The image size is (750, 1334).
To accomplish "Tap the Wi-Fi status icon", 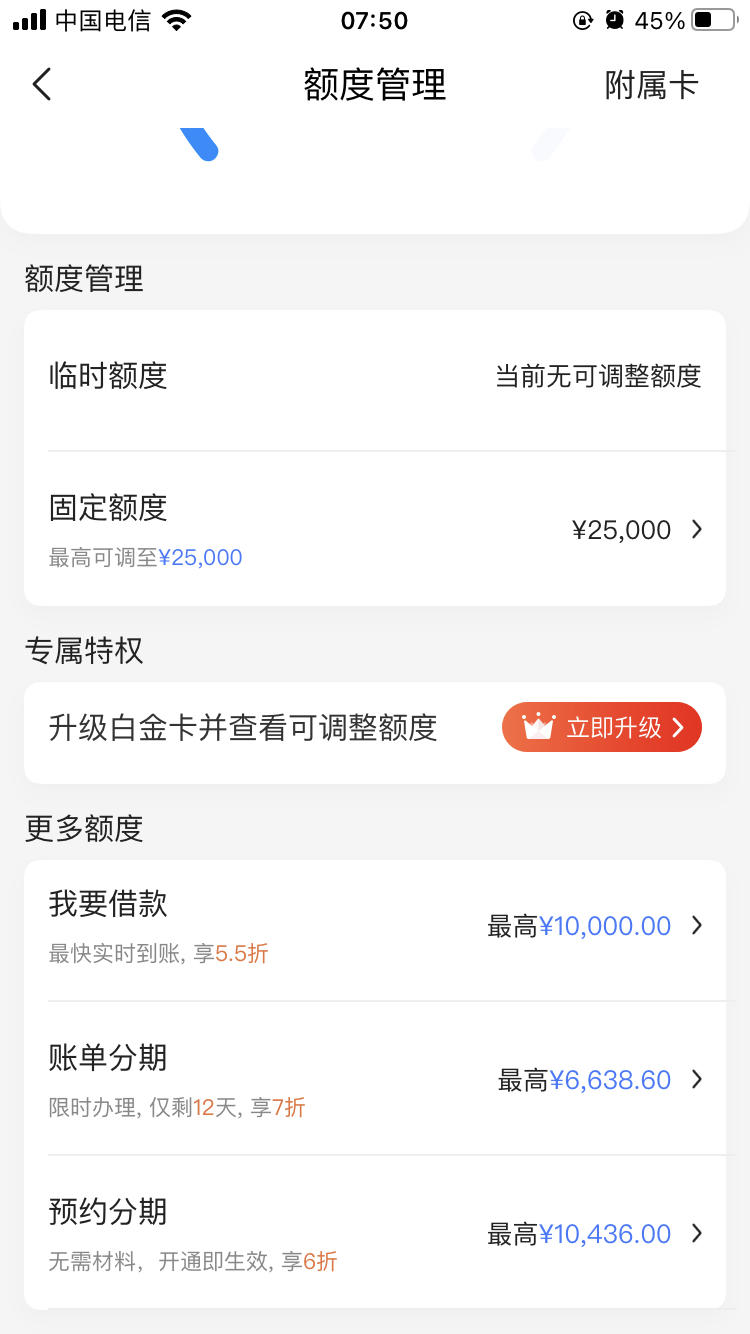I will click(x=177, y=20).
